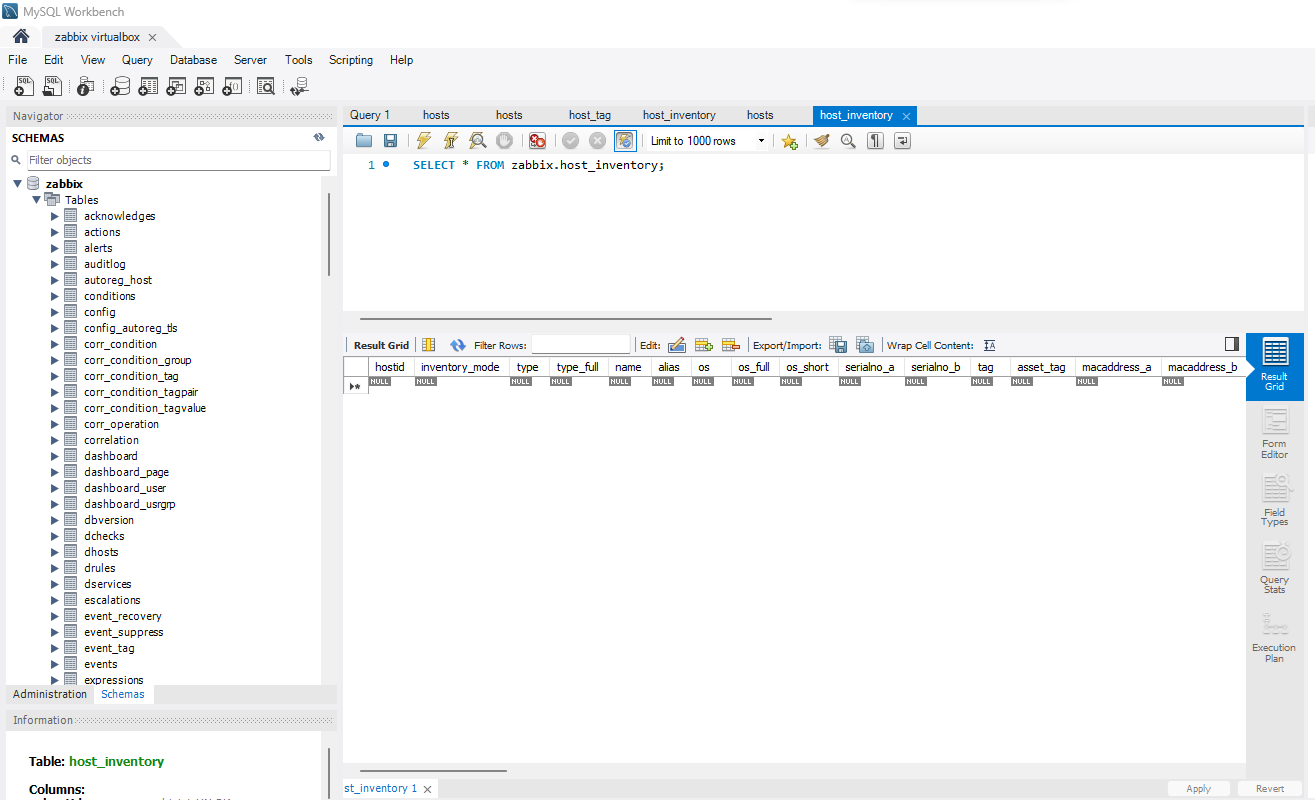
Task: Open the Form Editor panel
Action: 1274,433
